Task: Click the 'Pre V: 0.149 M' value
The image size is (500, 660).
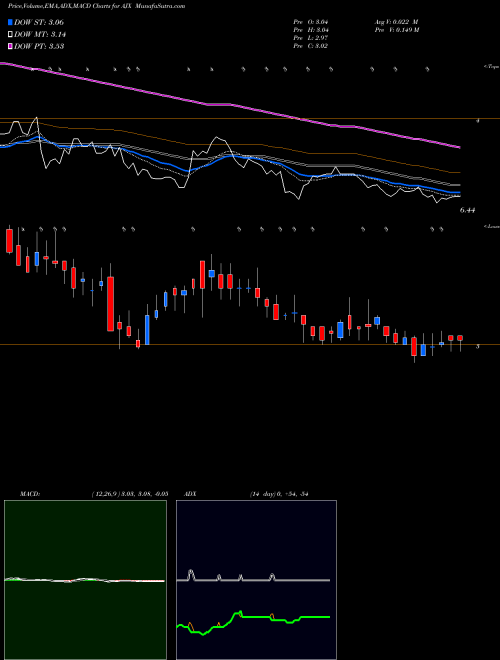Action: (396, 30)
